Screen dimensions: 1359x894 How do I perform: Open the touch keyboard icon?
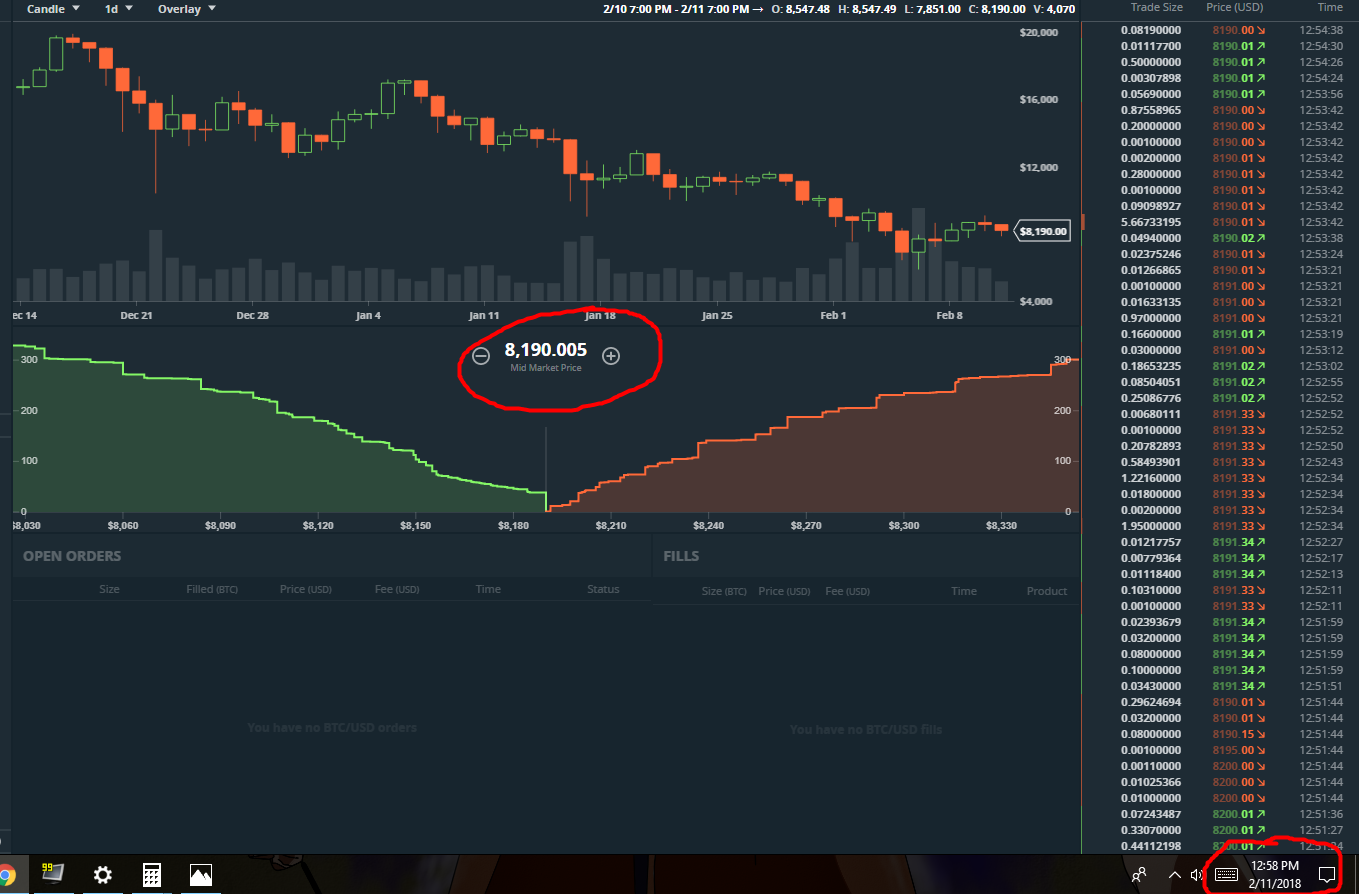pos(1226,875)
